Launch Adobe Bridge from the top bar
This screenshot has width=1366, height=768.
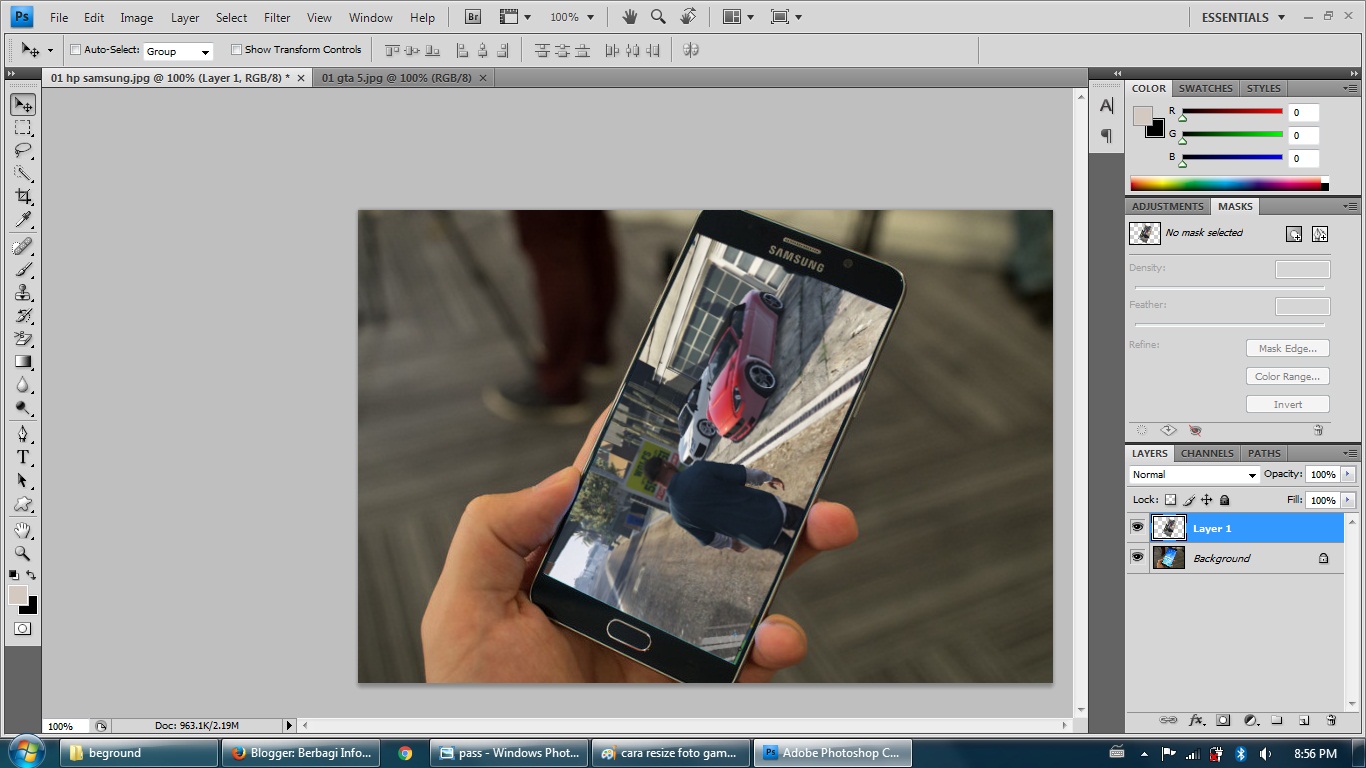pos(473,17)
